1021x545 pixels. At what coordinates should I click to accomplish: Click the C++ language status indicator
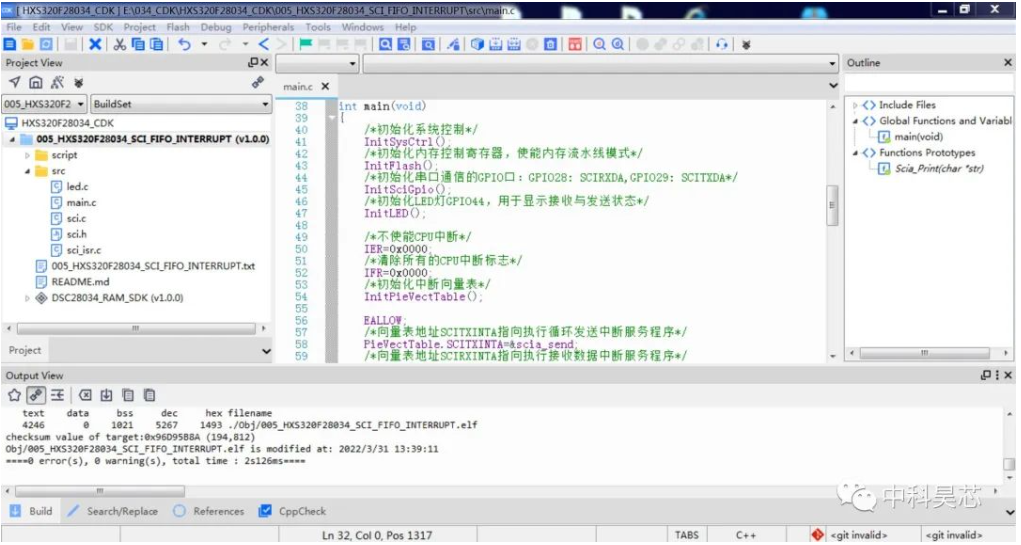(746, 535)
